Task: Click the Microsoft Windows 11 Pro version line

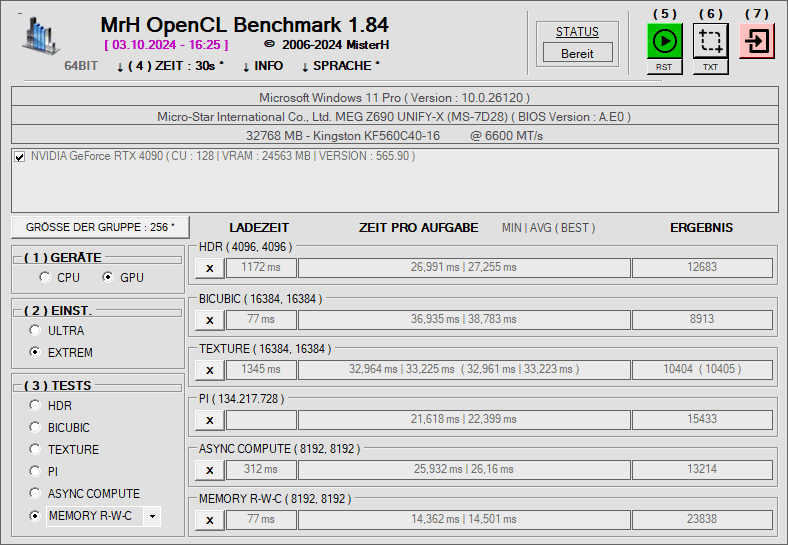Action: coord(395,97)
